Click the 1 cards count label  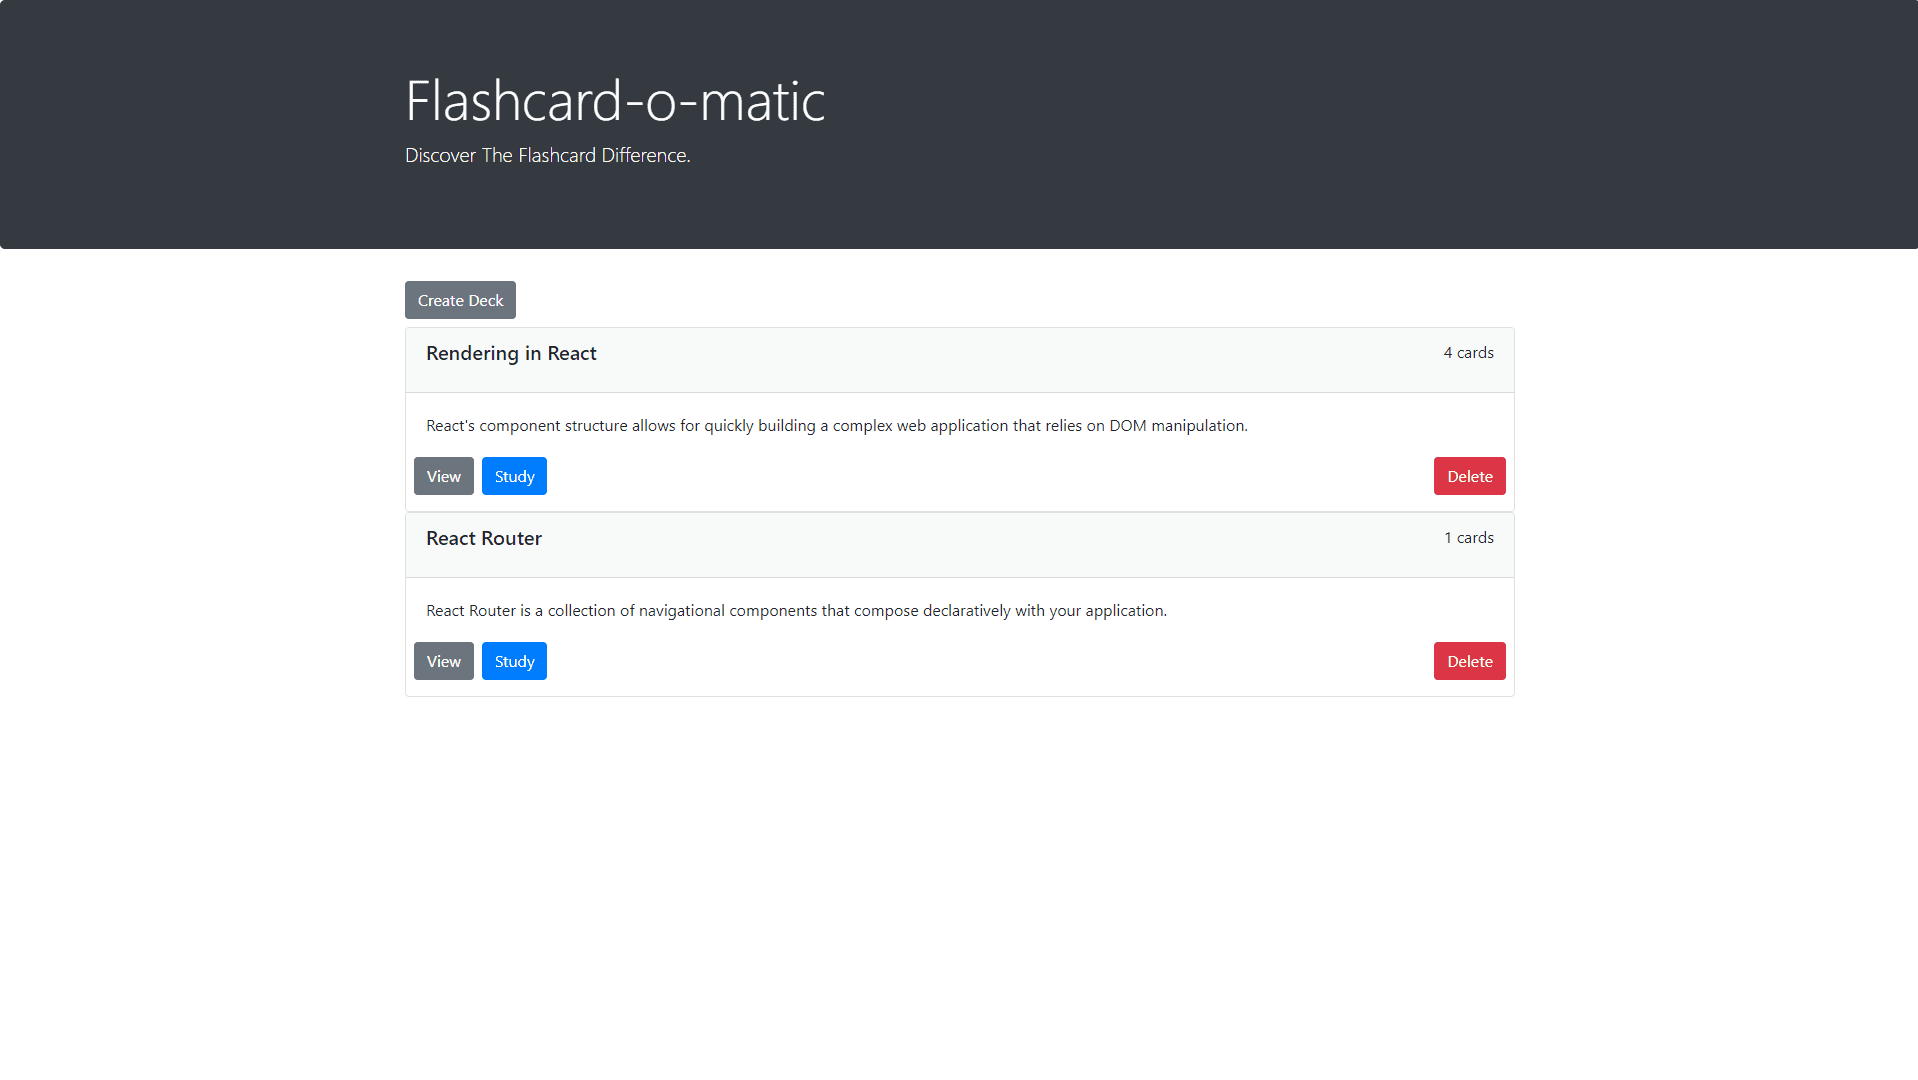[x=1468, y=538]
